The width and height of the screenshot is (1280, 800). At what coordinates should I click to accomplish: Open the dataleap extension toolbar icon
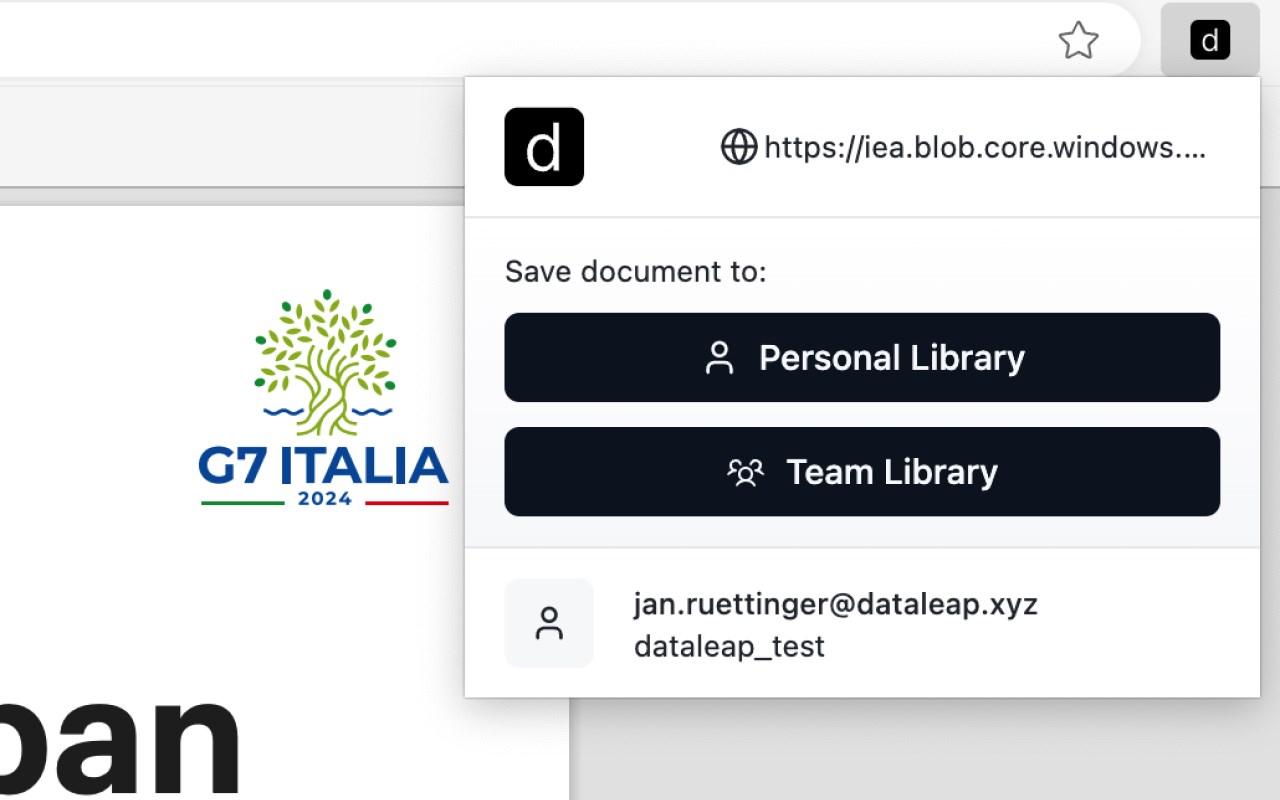1210,41
